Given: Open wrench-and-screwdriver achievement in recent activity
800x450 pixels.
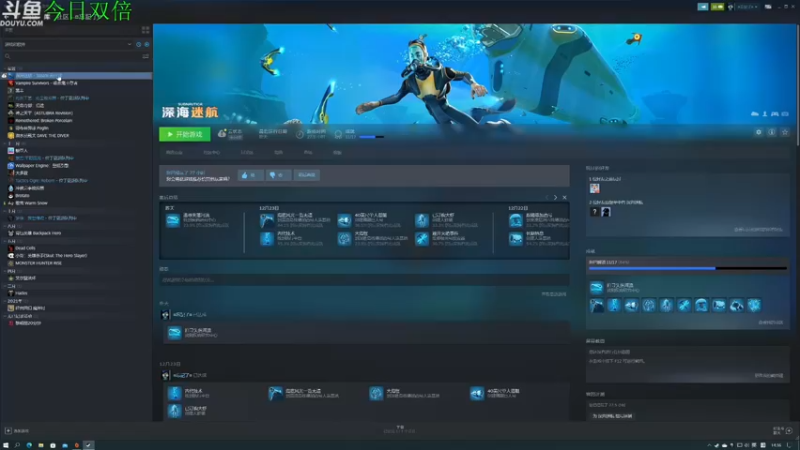Looking at the screenshot, I should (x=421, y=238).
